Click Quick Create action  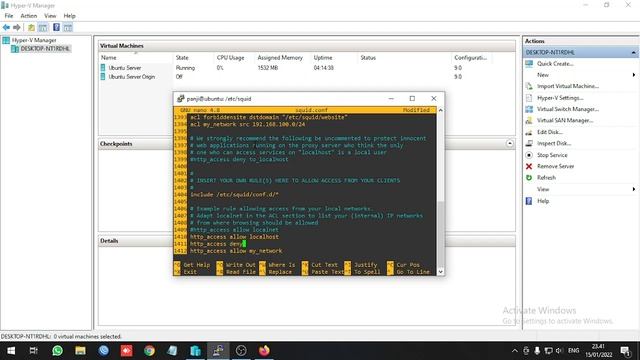[555, 64]
